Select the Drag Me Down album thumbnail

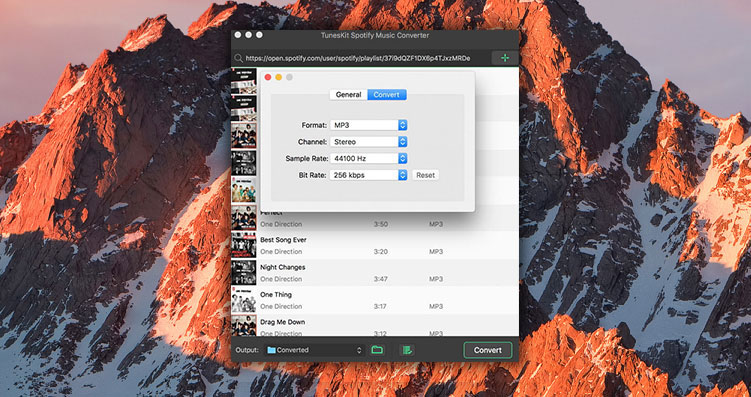(244, 326)
